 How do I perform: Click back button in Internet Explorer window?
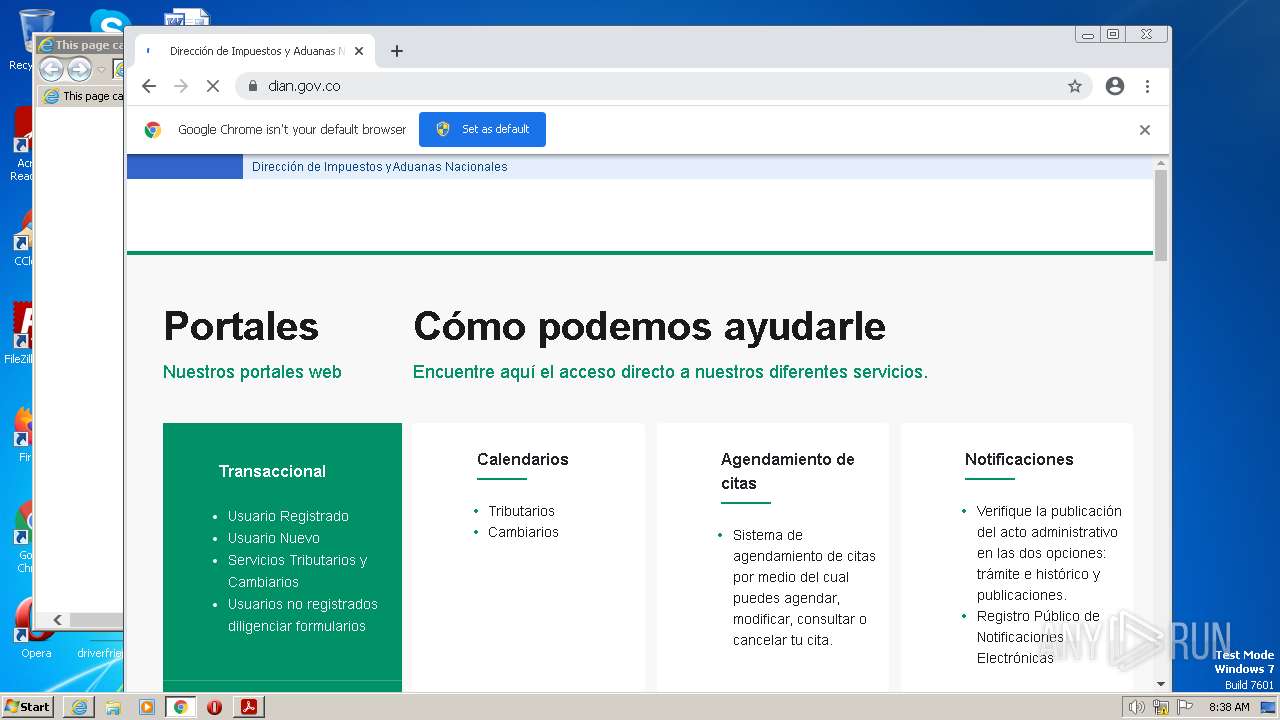(x=51, y=69)
